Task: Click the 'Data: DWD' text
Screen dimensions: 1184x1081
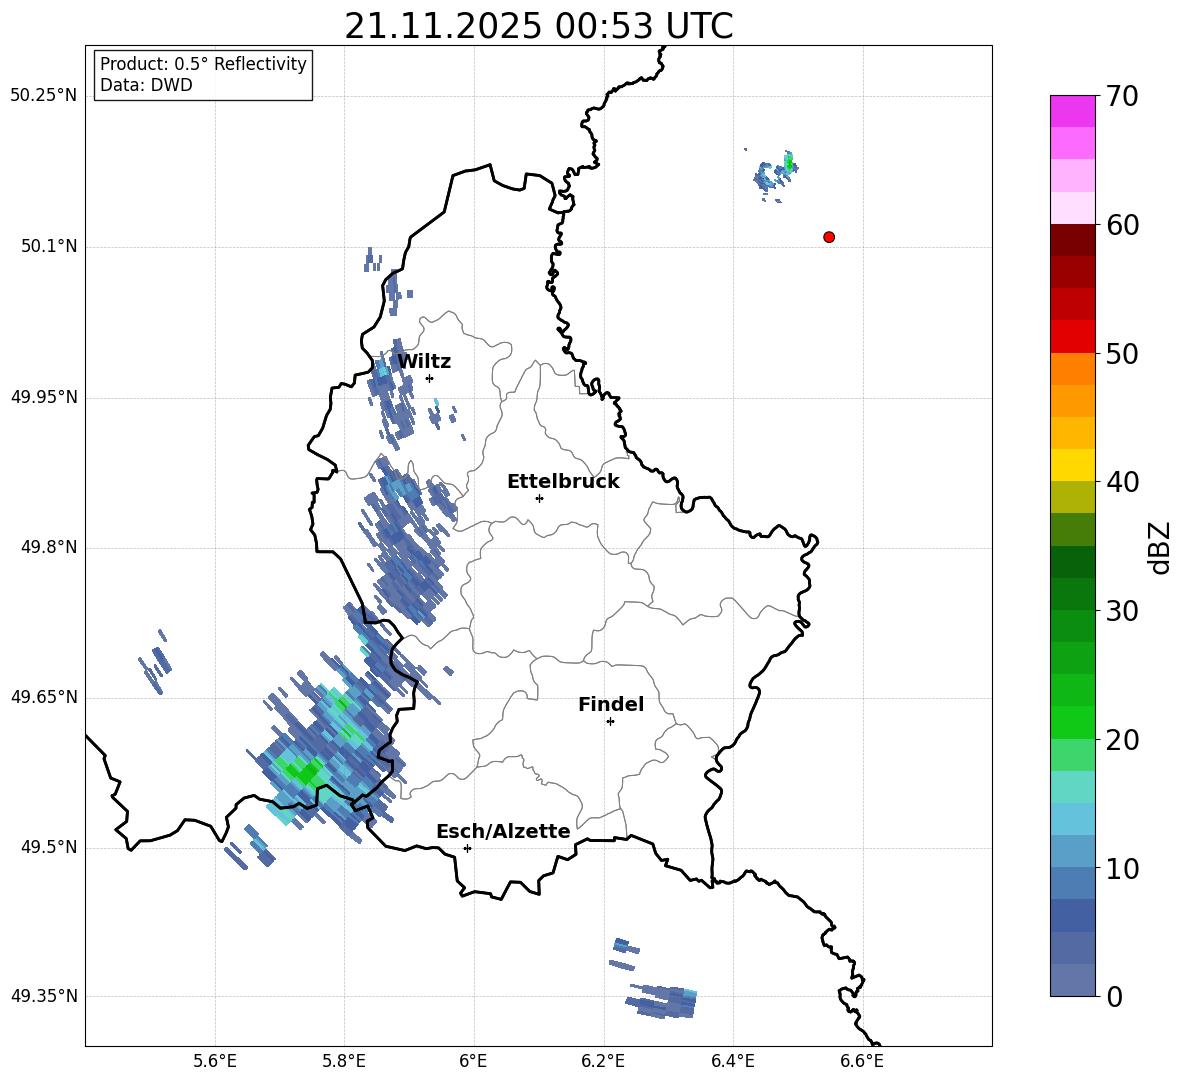Action: tap(146, 85)
